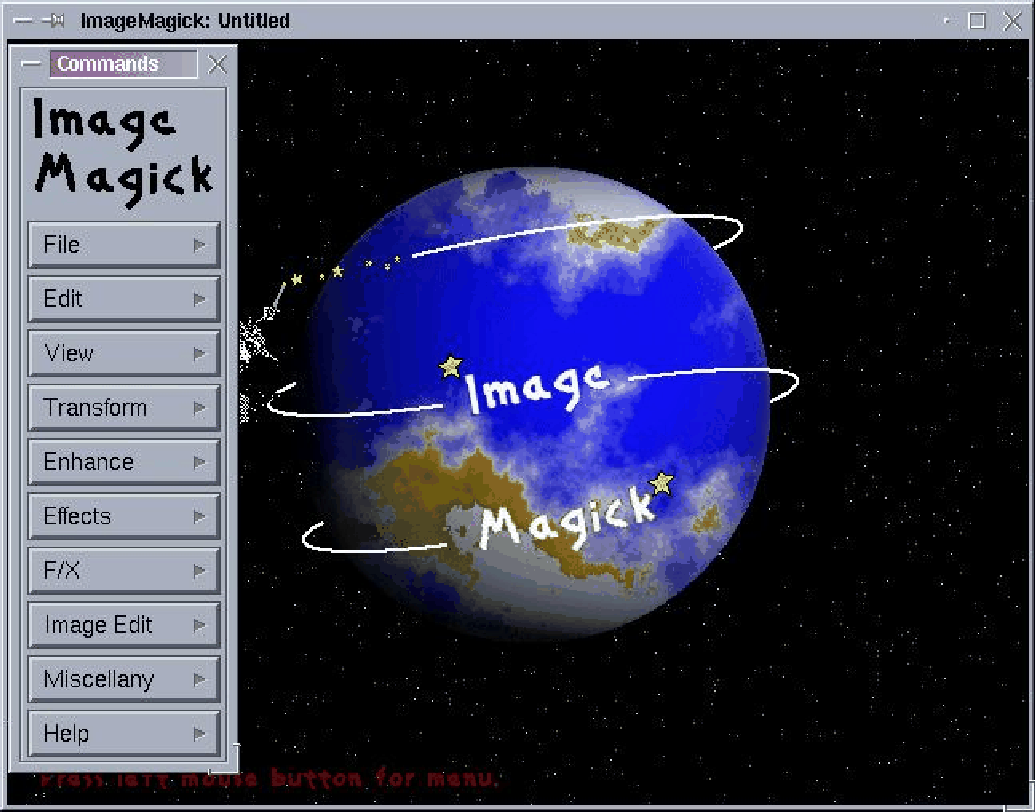Minimize the ImageMagick window with dot button
This screenshot has height=812, width=1035.
[x=947, y=21]
